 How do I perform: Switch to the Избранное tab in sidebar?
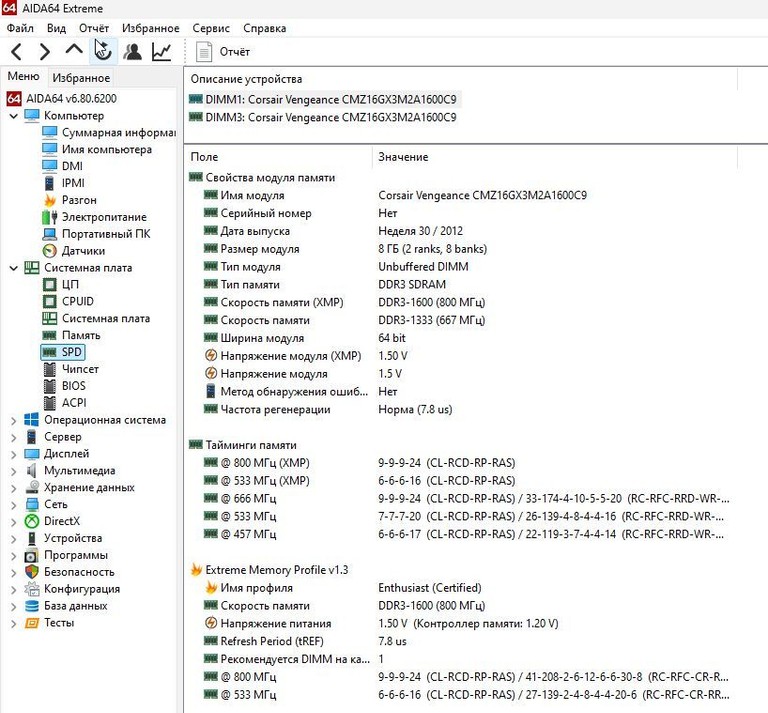(81, 78)
